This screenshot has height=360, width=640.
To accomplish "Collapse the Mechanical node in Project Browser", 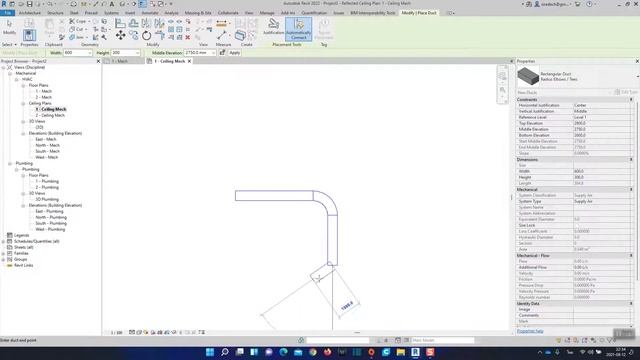I will click(10, 73).
